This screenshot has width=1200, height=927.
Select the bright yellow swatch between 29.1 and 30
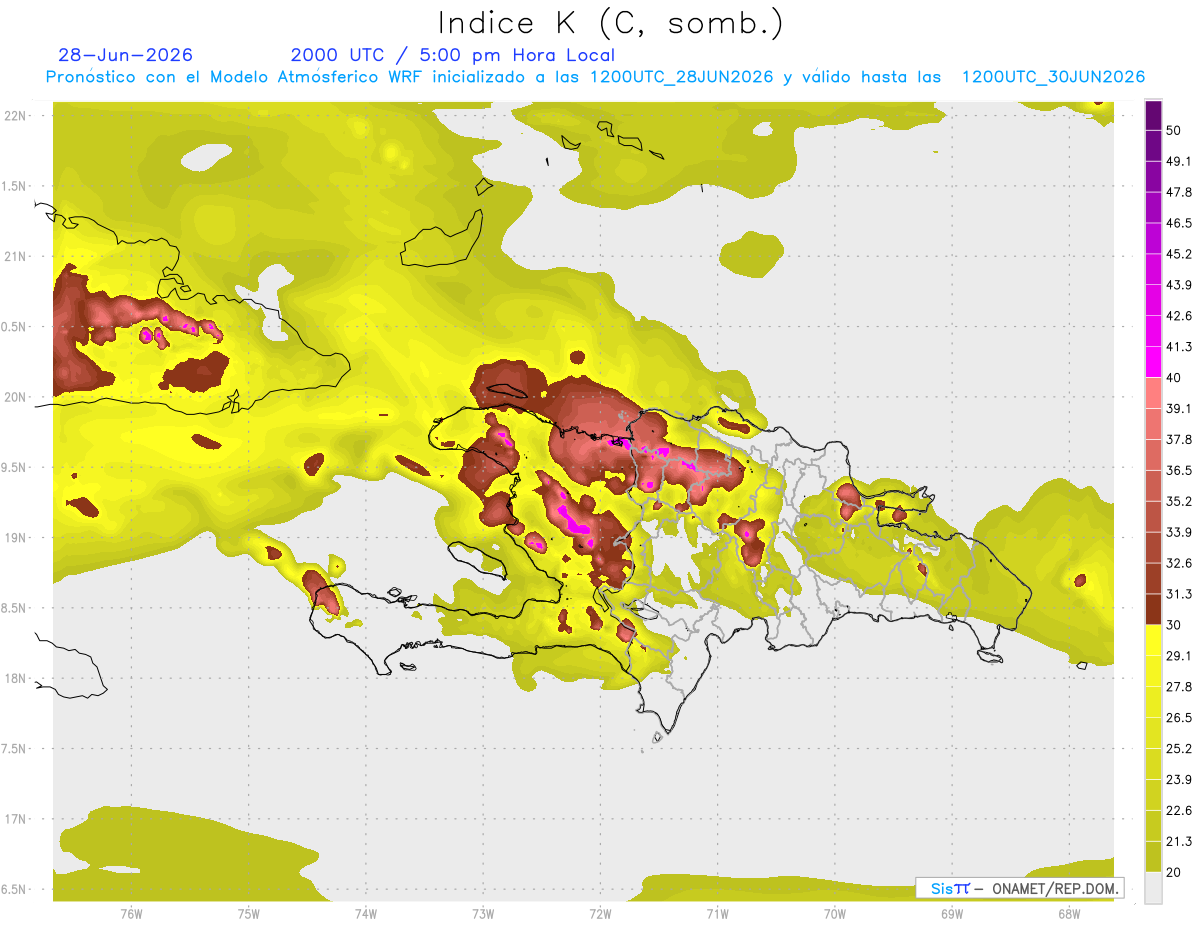pyautogui.click(x=1153, y=640)
